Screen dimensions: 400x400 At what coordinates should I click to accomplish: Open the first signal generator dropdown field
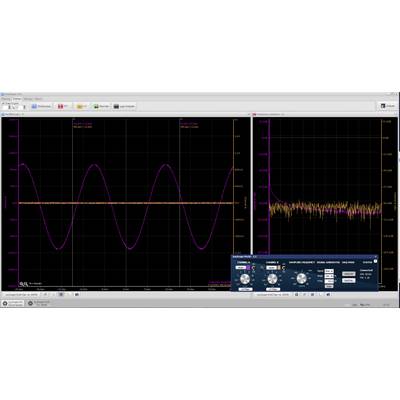(329, 271)
